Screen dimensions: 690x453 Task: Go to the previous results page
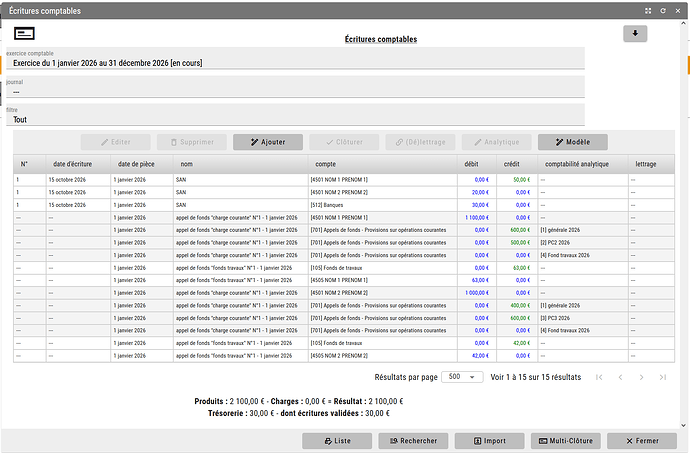pos(620,377)
